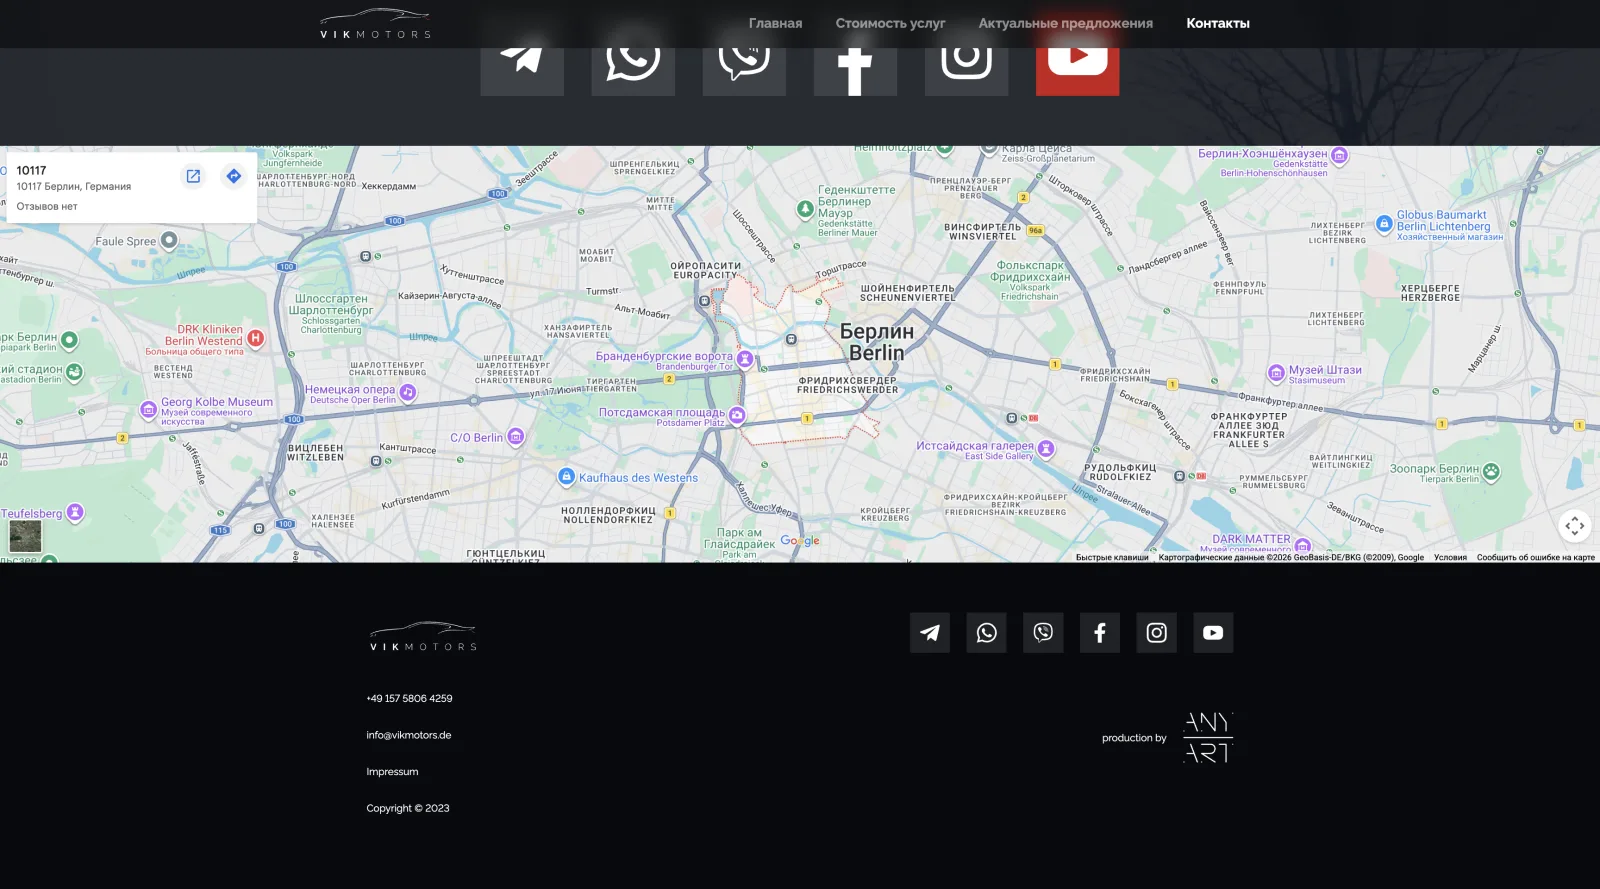Click the Tierpark Berlin zoo marker
The image size is (1600, 889).
[x=1491, y=472]
